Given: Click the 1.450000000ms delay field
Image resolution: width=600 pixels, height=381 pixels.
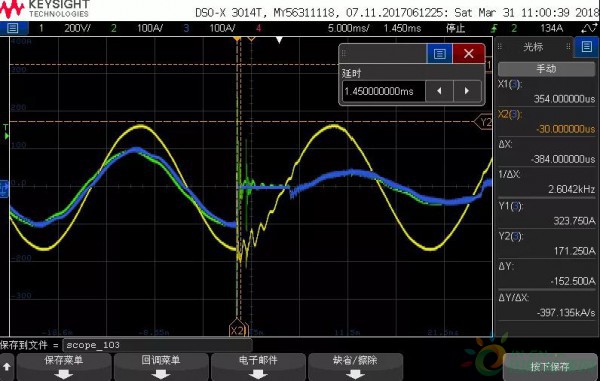Looking at the screenshot, I should click(x=383, y=91).
